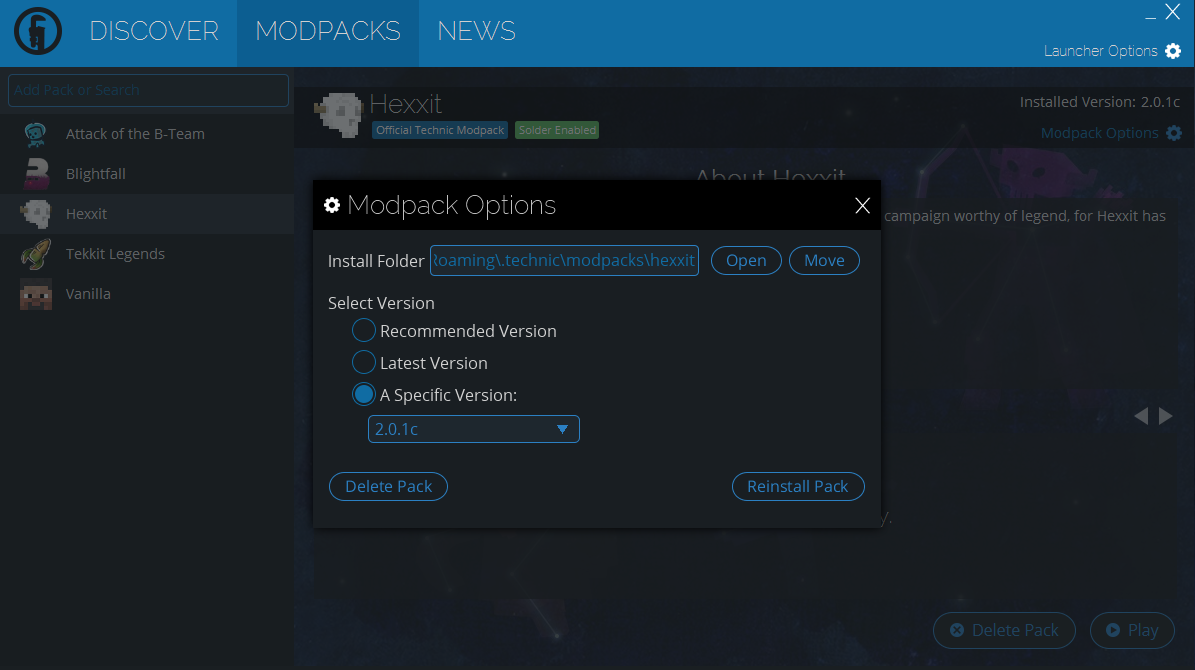Select Tekkit Legends in pack list
Viewport: 1195px width, 670px height.
click(147, 254)
